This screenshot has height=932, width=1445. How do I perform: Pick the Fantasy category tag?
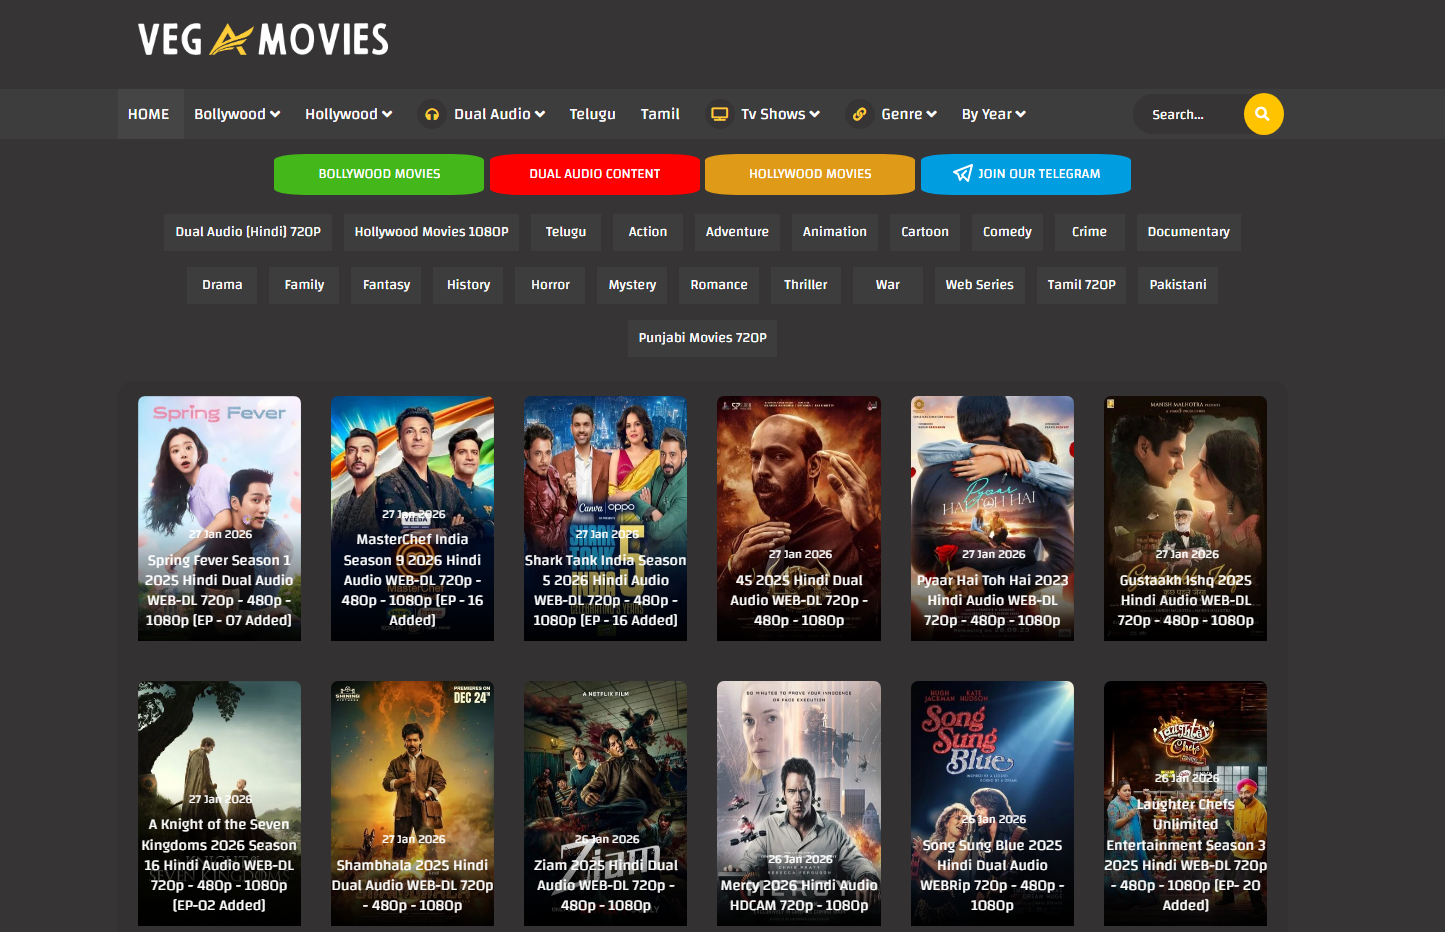click(386, 285)
